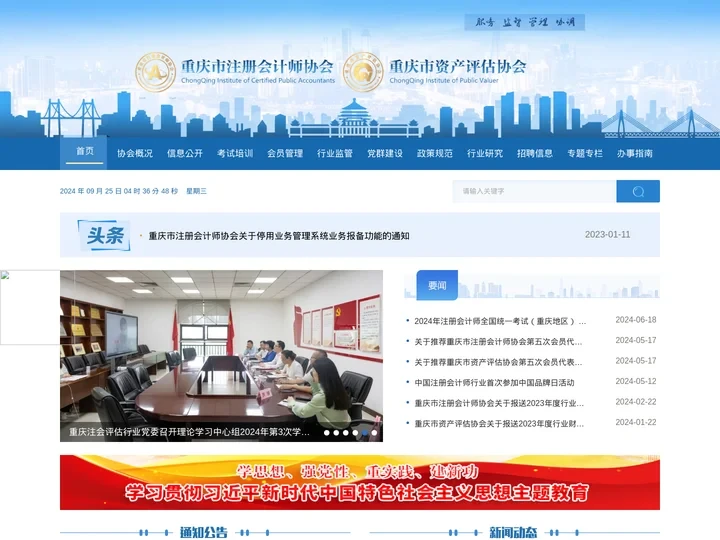Click the 星期三 weekday text

point(196,191)
